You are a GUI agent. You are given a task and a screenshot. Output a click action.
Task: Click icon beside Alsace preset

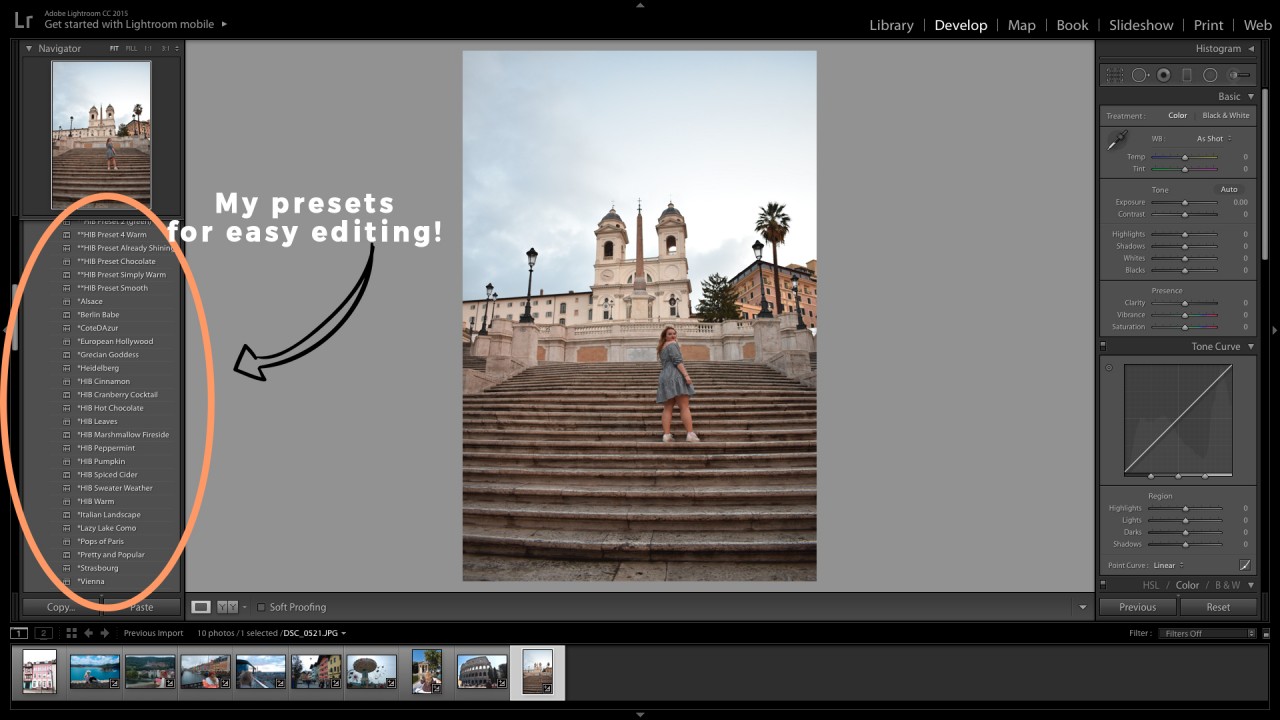pyautogui.click(x=67, y=301)
